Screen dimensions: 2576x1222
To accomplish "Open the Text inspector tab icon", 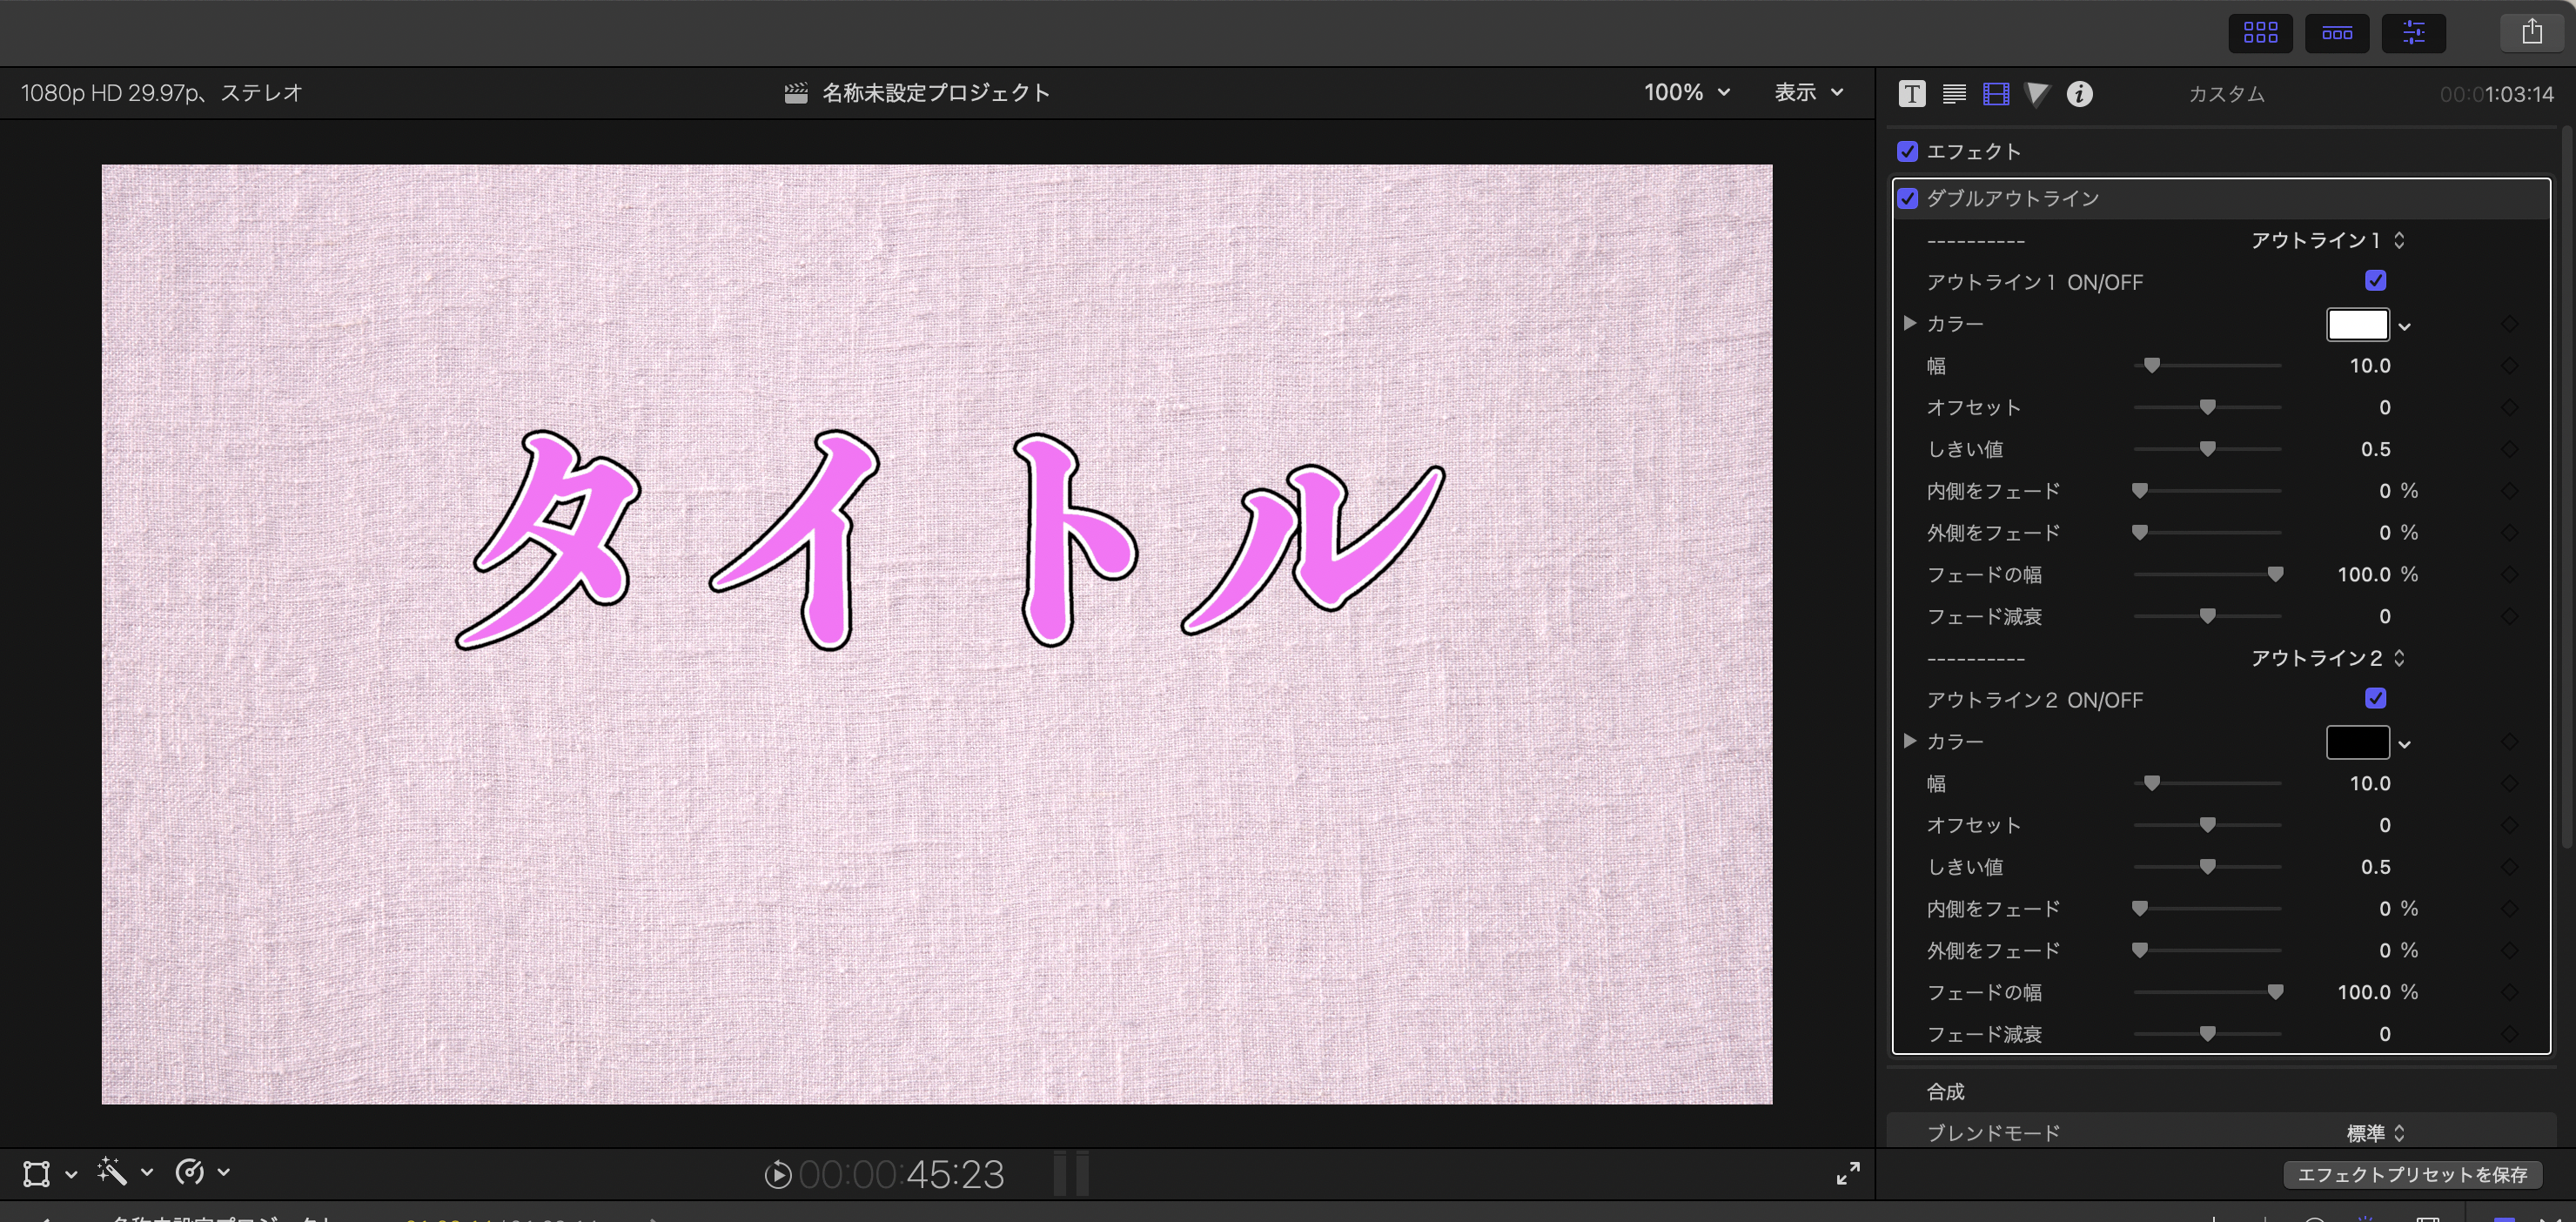I will coord(1911,94).
